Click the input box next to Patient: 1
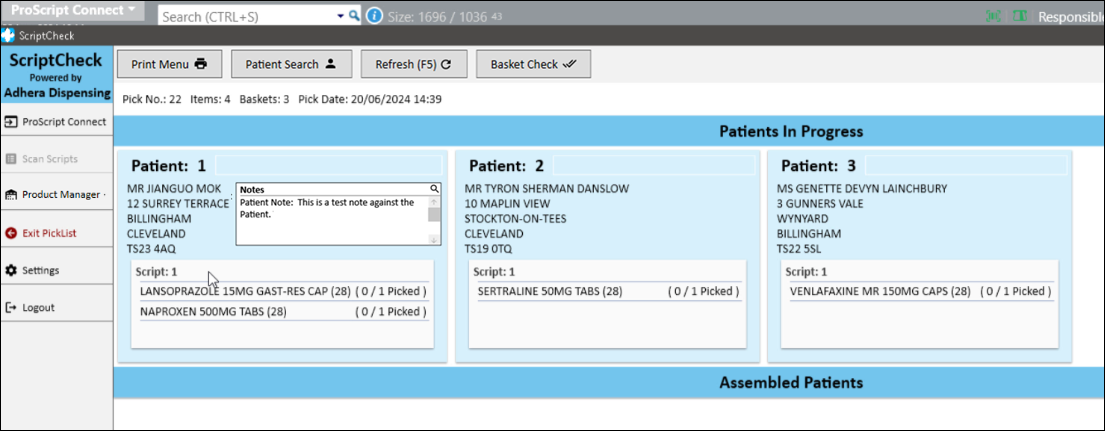This screenshot has width=1105, height=431. (x=328, y=165)
